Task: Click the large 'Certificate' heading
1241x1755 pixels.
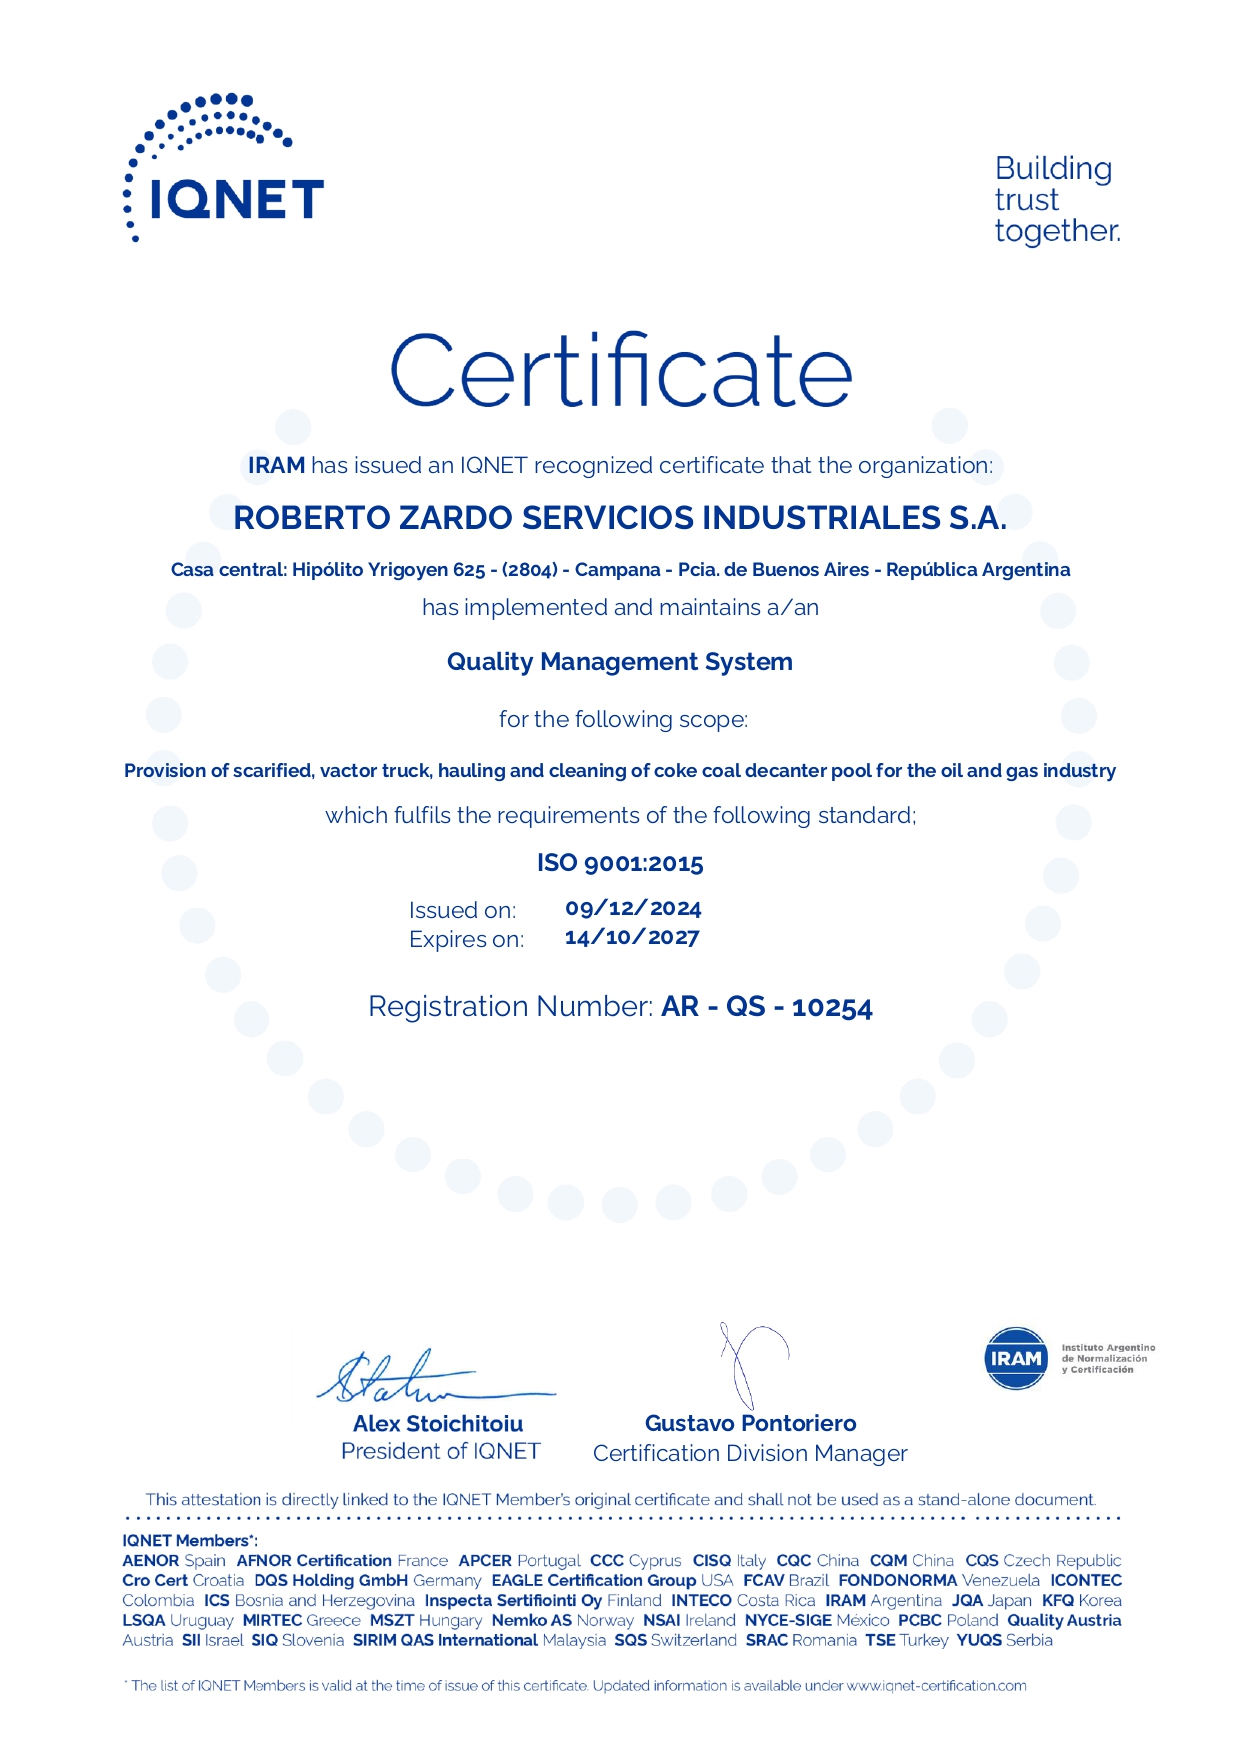Action: (x=620, y=371)
